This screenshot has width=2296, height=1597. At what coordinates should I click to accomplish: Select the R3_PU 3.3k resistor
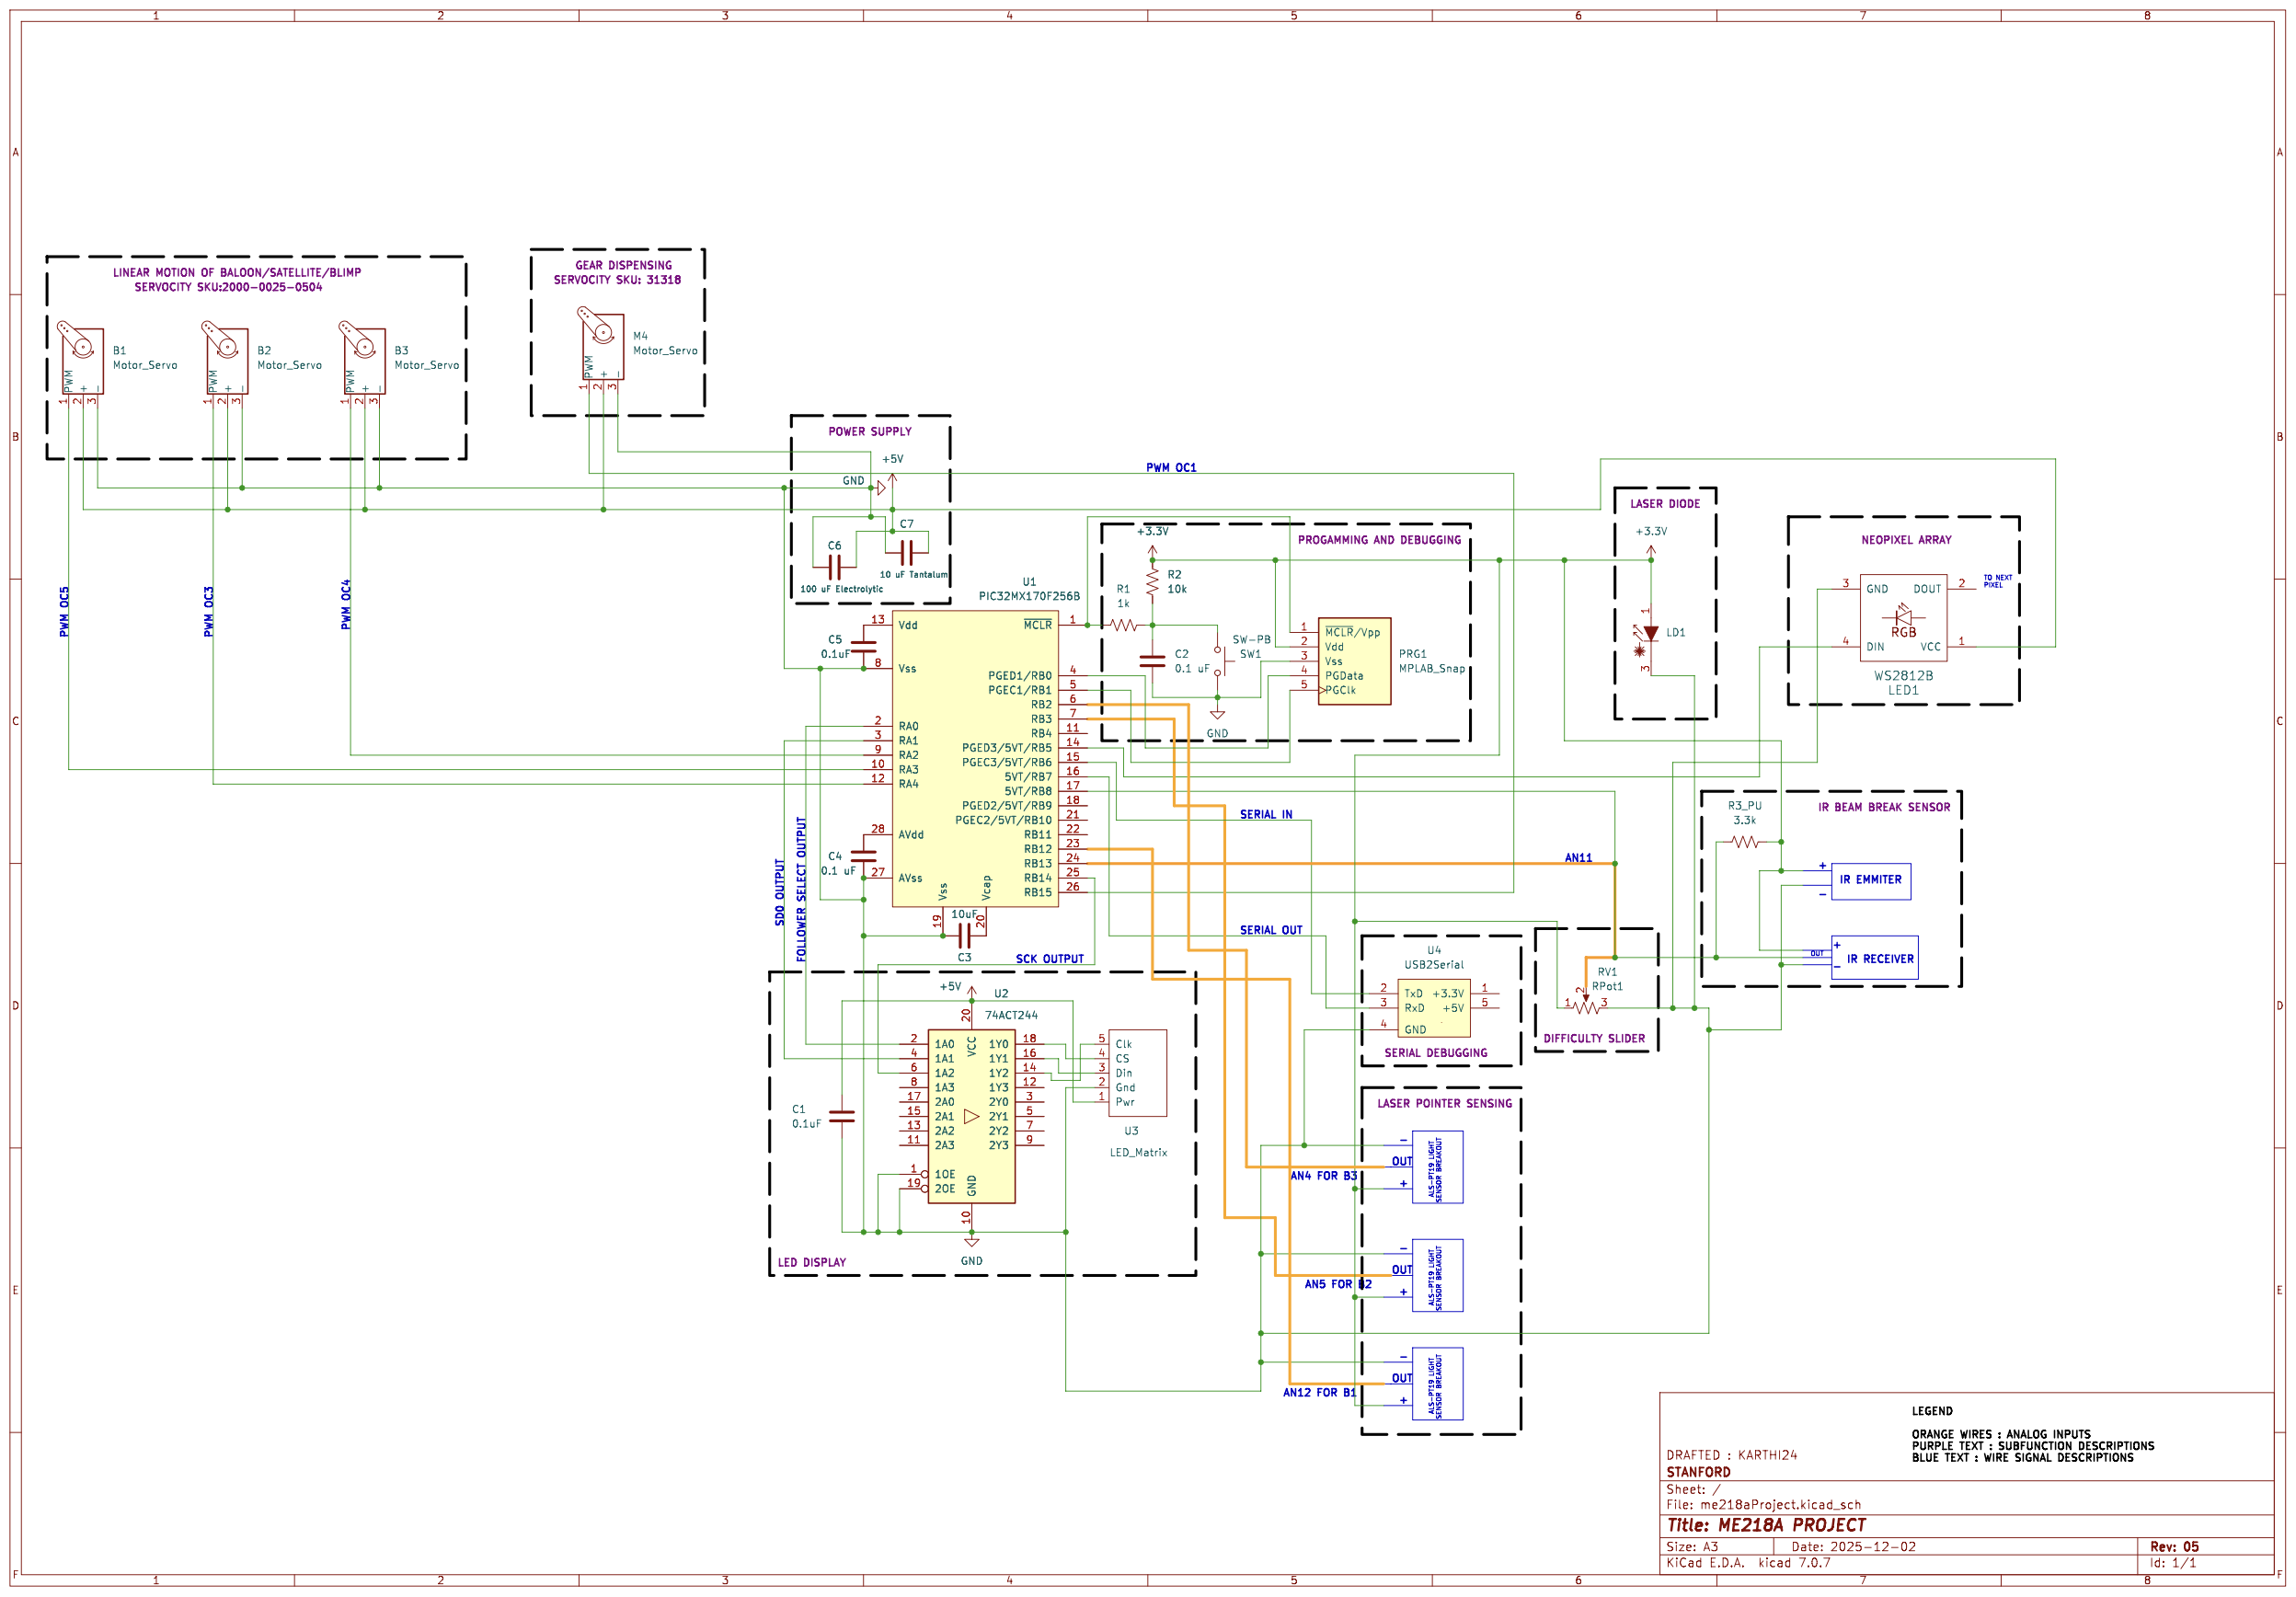point(1745,842)
